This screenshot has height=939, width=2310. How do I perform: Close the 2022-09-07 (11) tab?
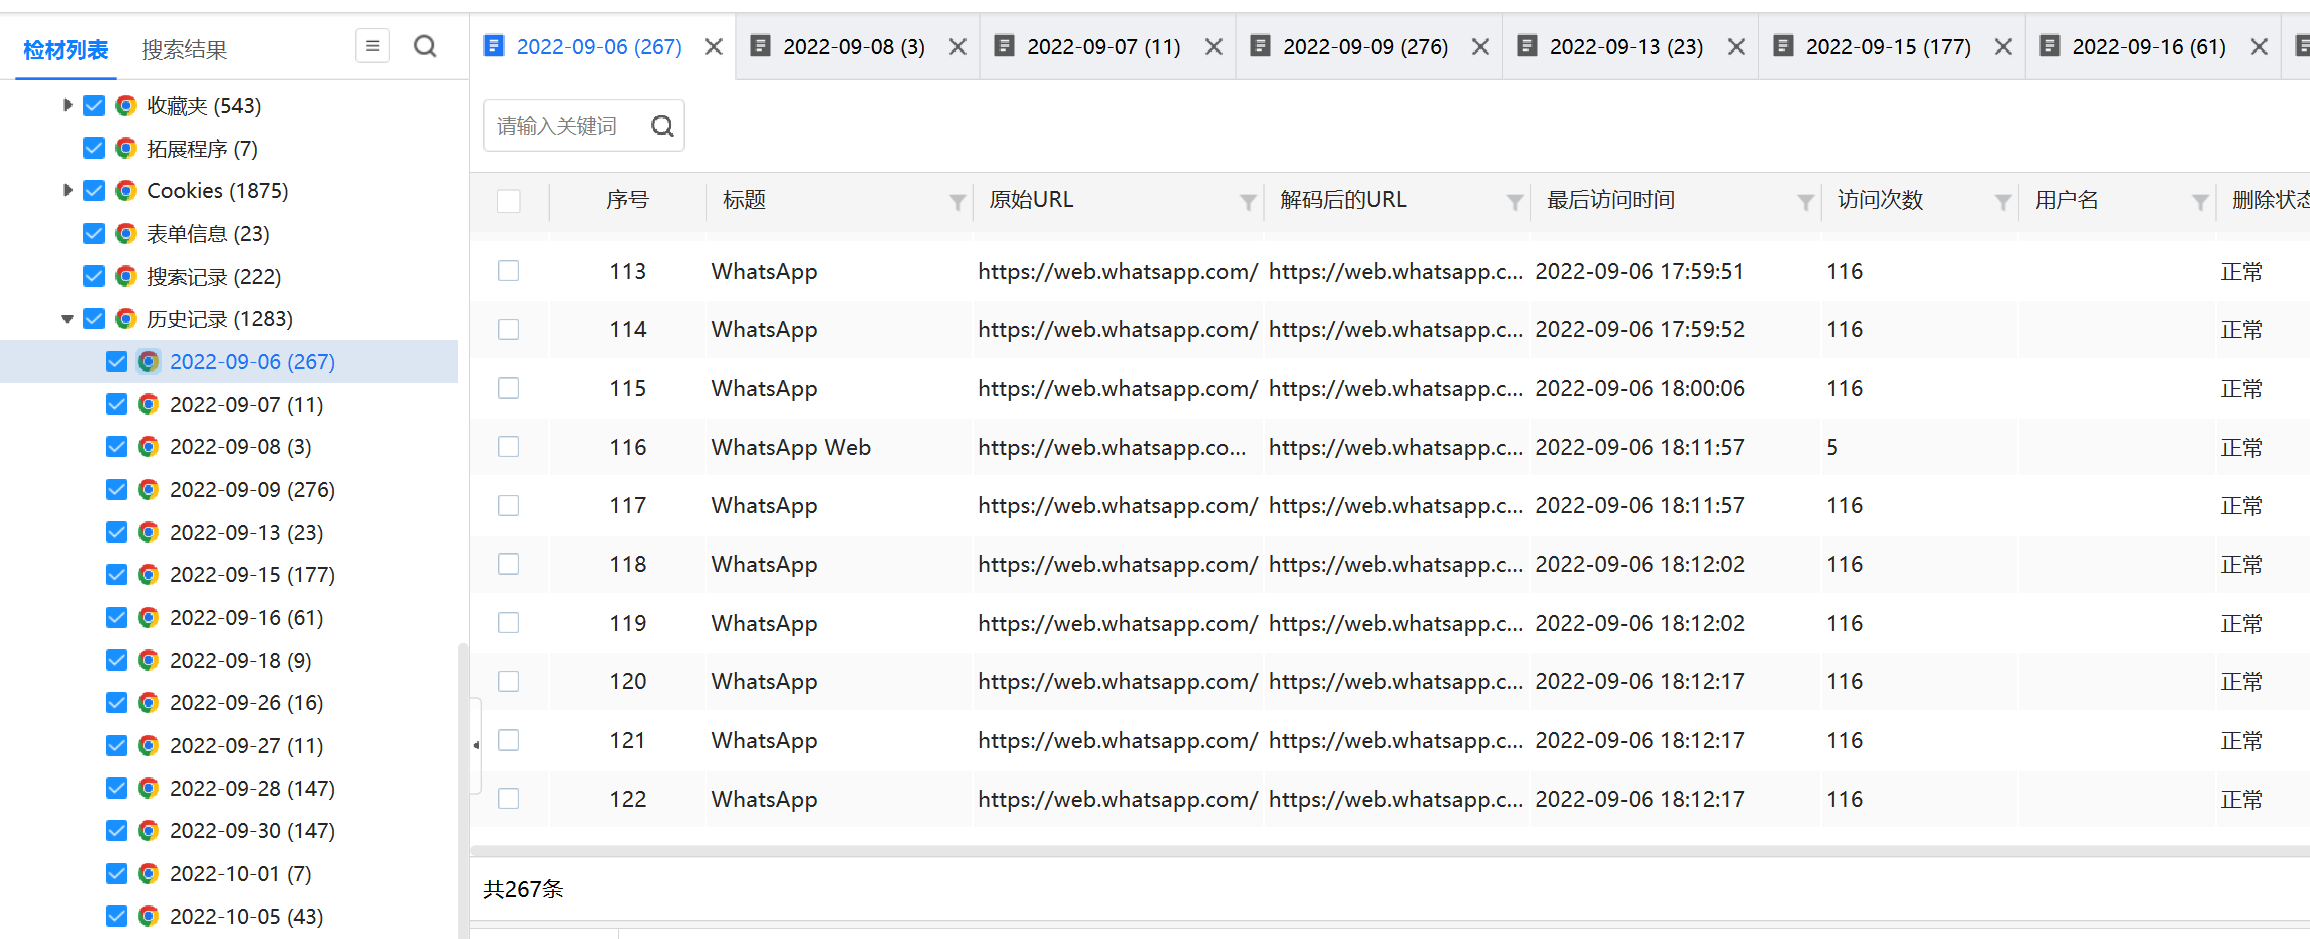(1214, 47)
